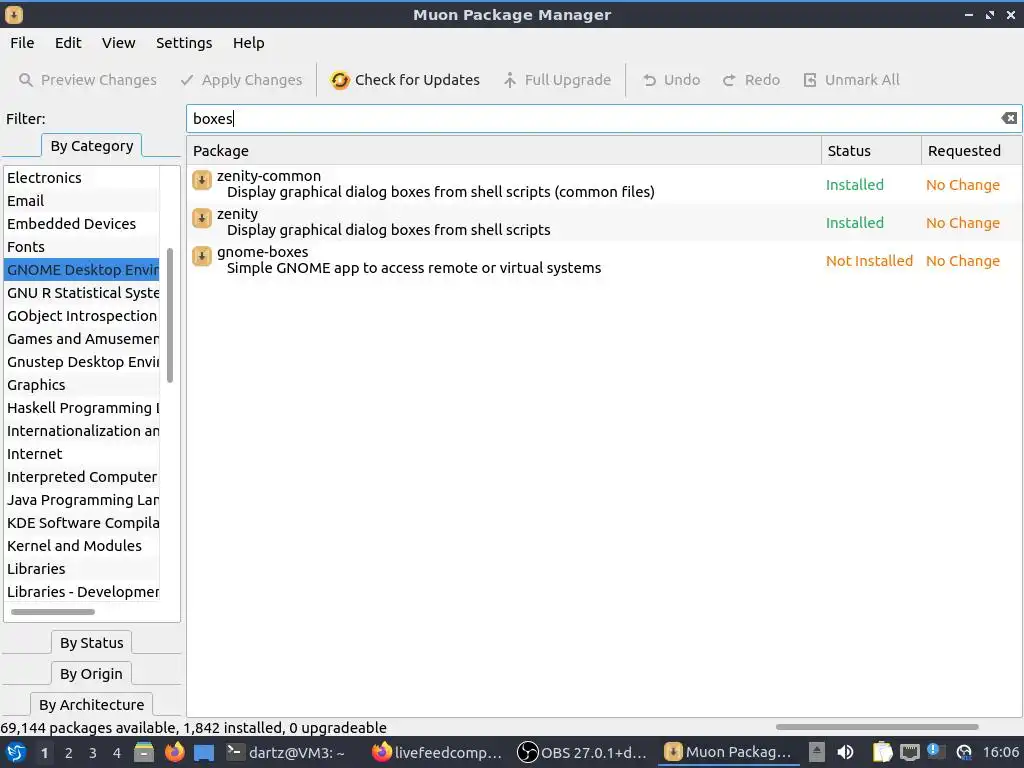Image resolution: width=1024 pixels, height=768 pixels.
Task: Select the GNU R Statistical System category
Action: [82, 293]
